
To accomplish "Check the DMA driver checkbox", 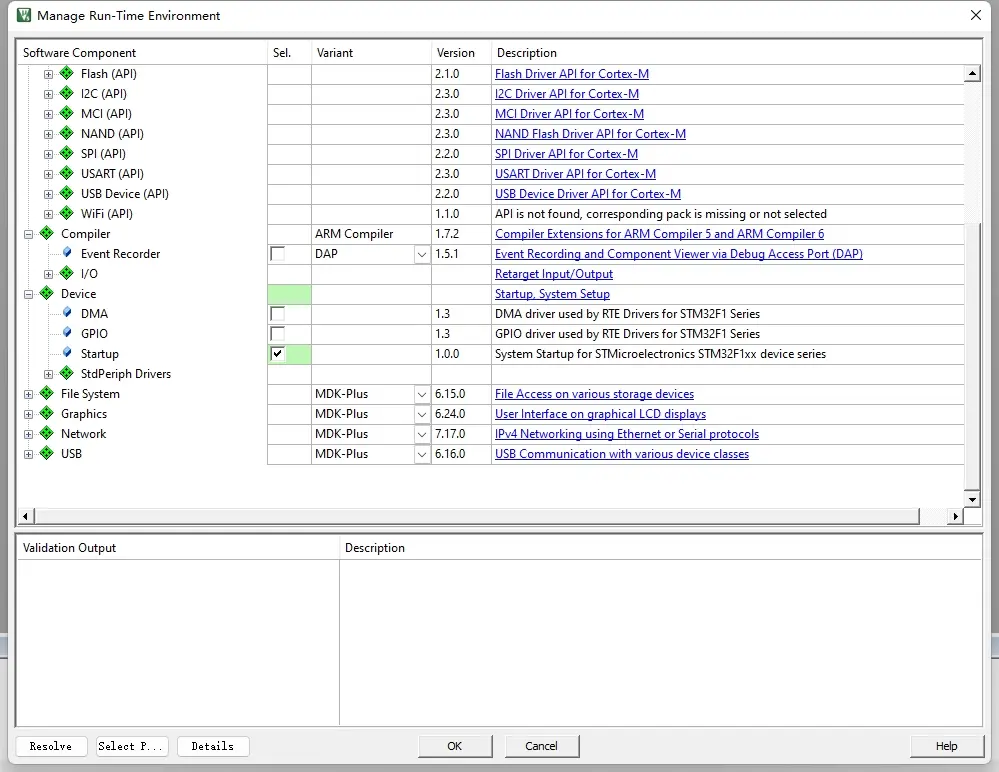I will coord(278,314).
